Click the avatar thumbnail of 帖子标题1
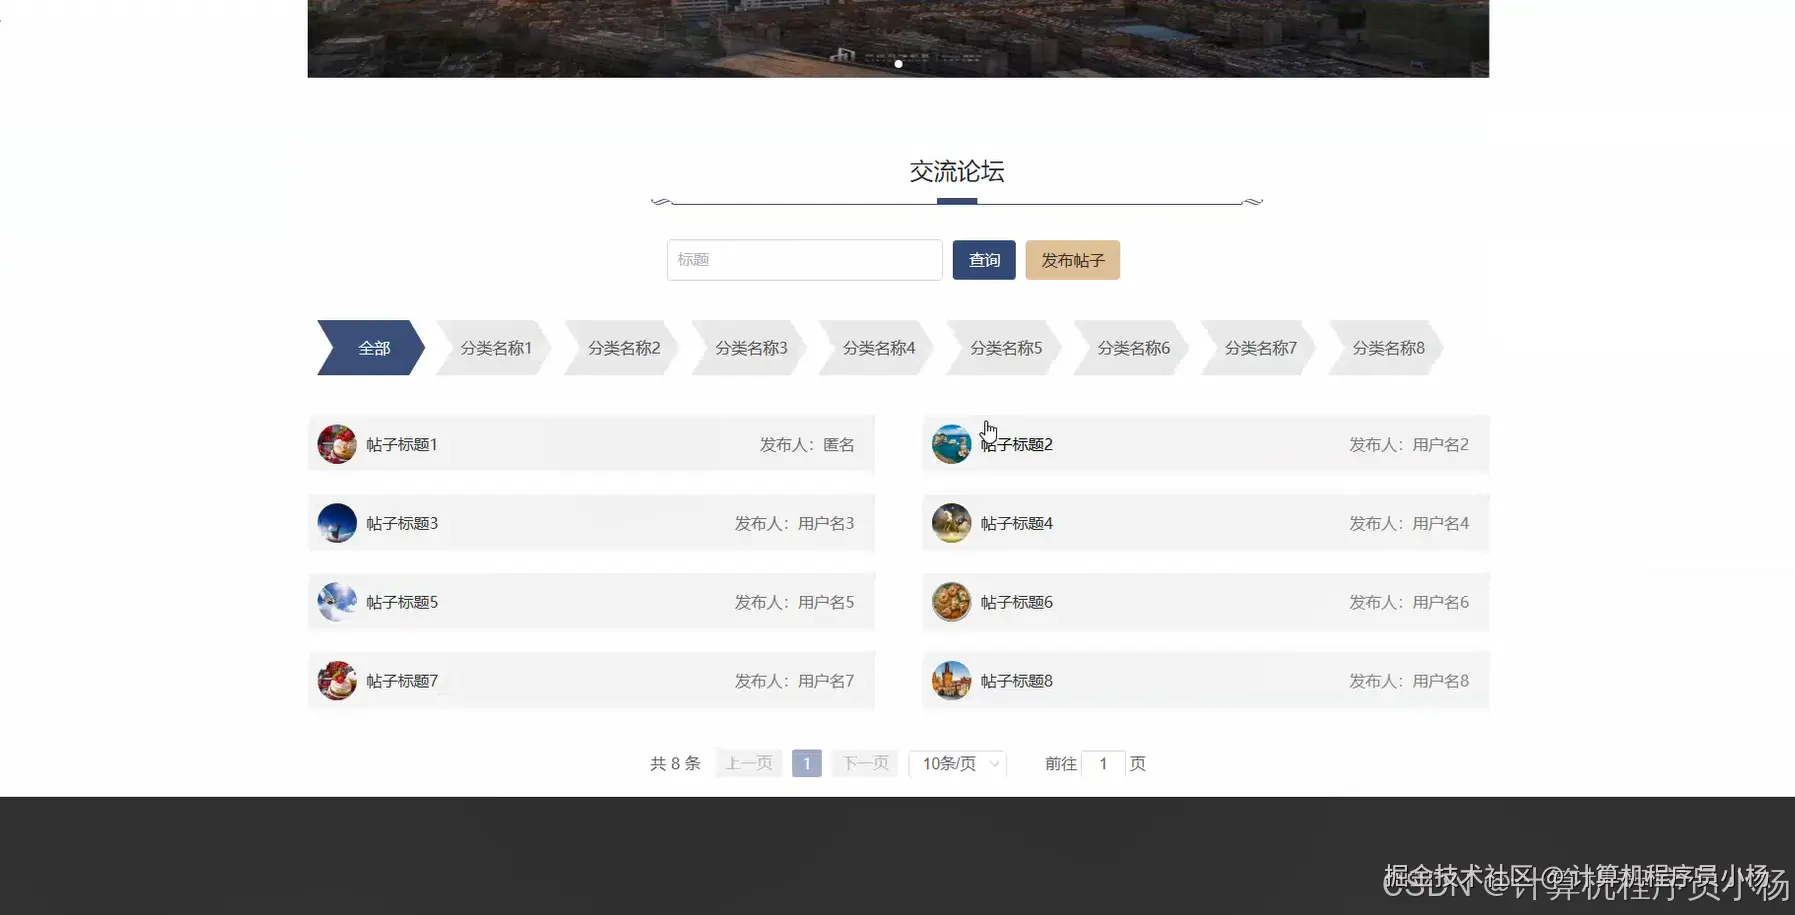This screenshot has height=915, width=1795. (x=337, y=444)
